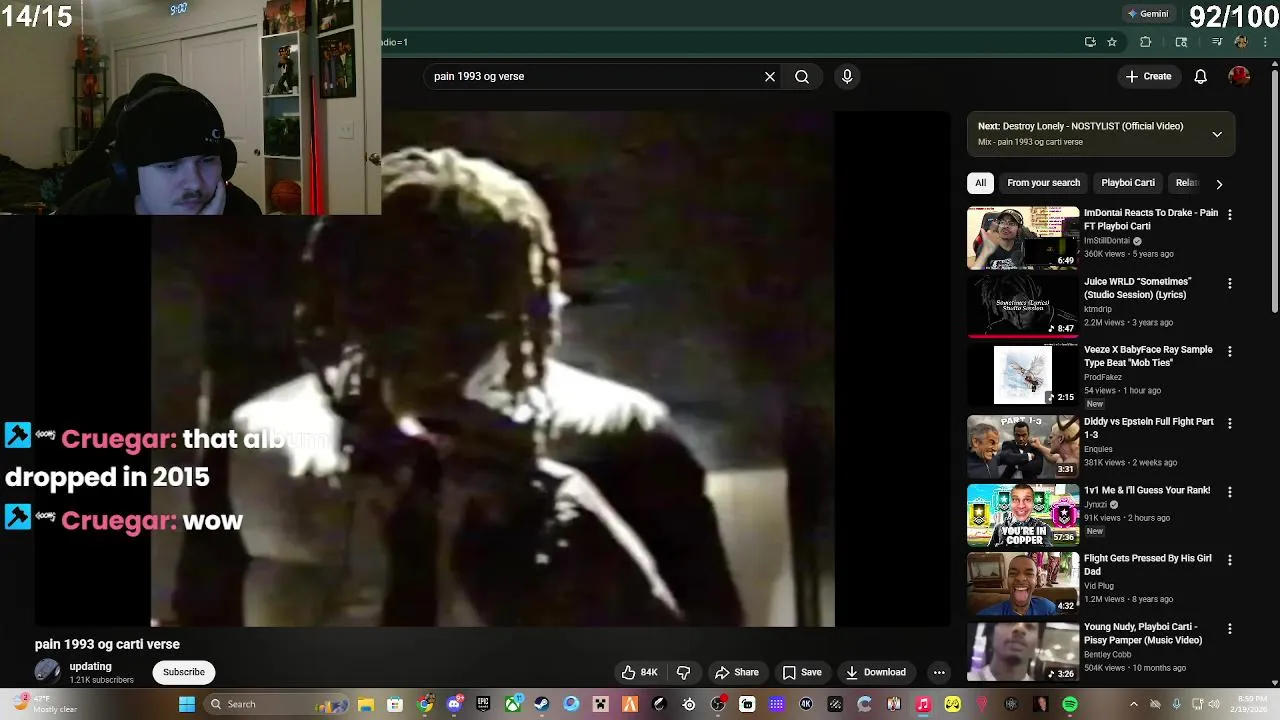The width and height of the screenshot is (1280, 720).
Task: Expand the Mix playlist panel chevron
Action: click(1217, 134)
